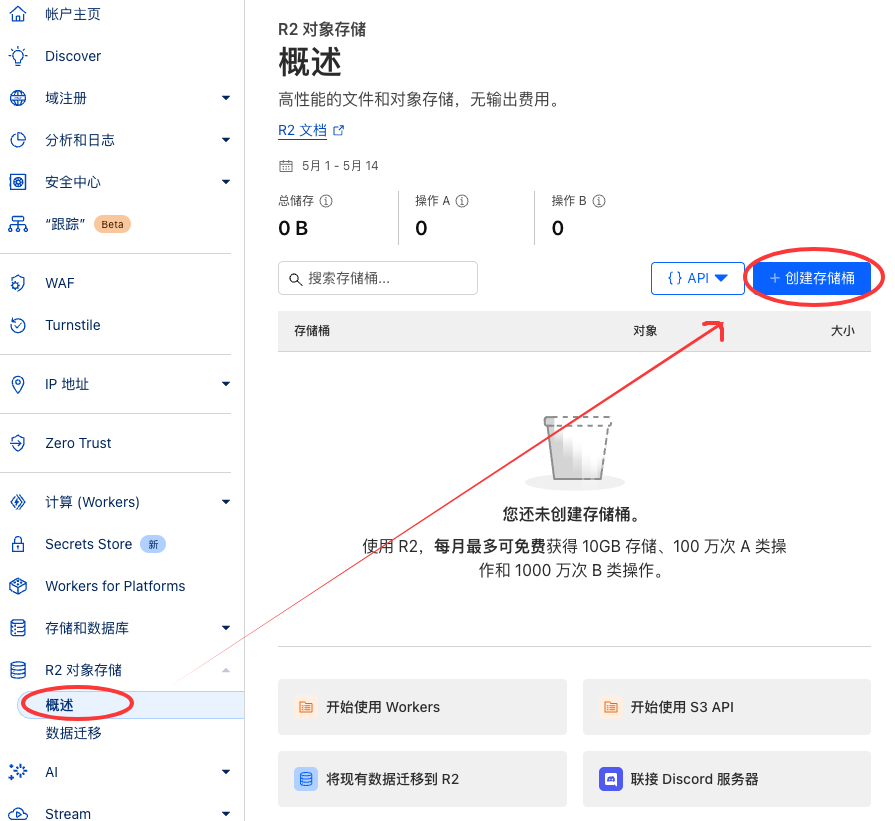Click the 开始使用 Workers card
The height and width of the screenshot is (821, 895).
(422, 707)
